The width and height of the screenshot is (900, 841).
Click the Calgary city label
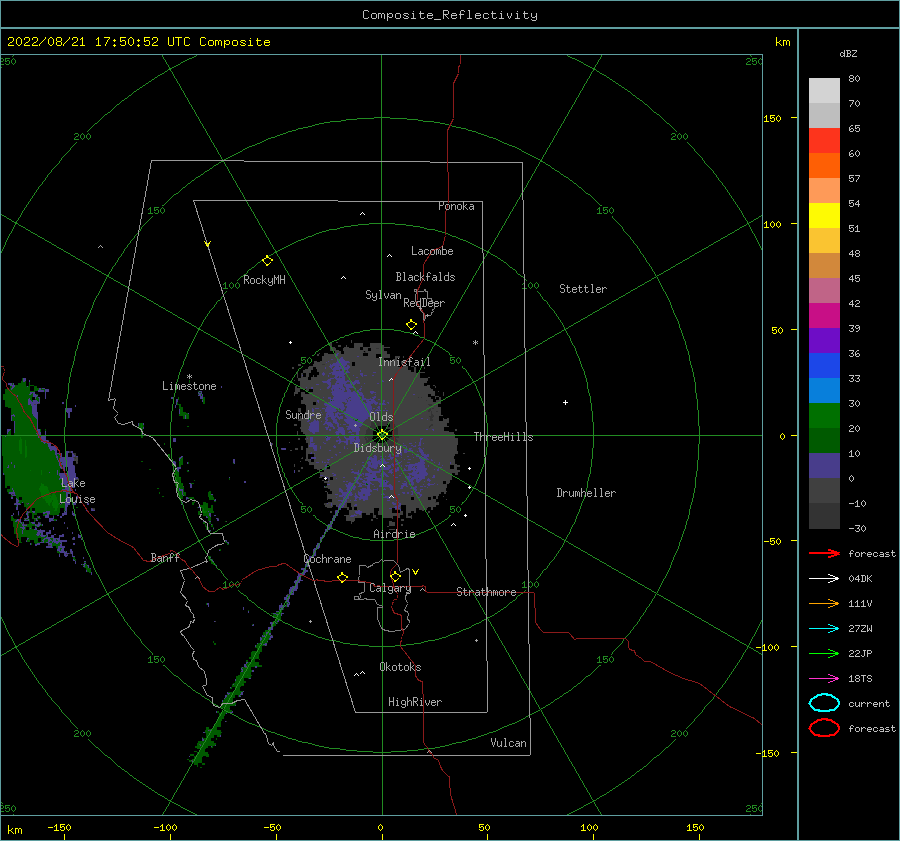[x=390, y=588]
